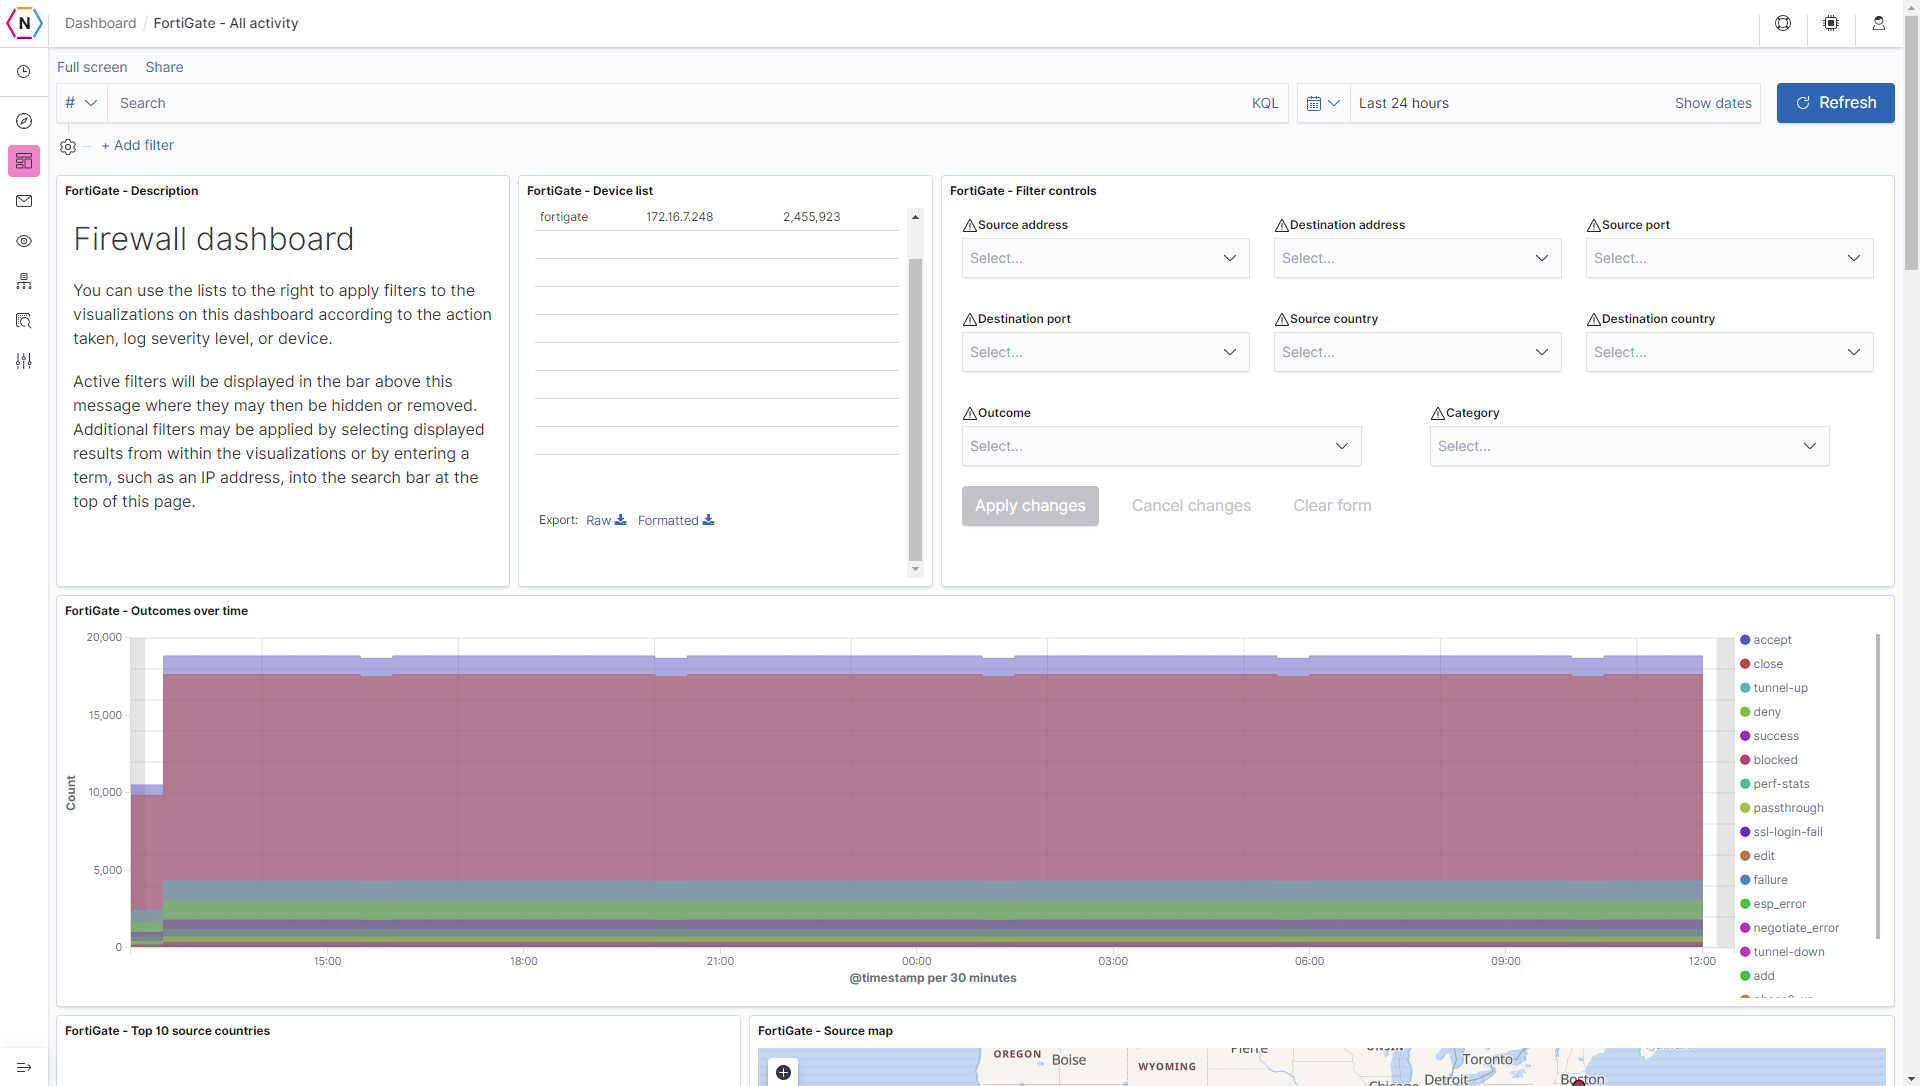
Task: Click warning icon beside Source port
Action: [1593, 226]
